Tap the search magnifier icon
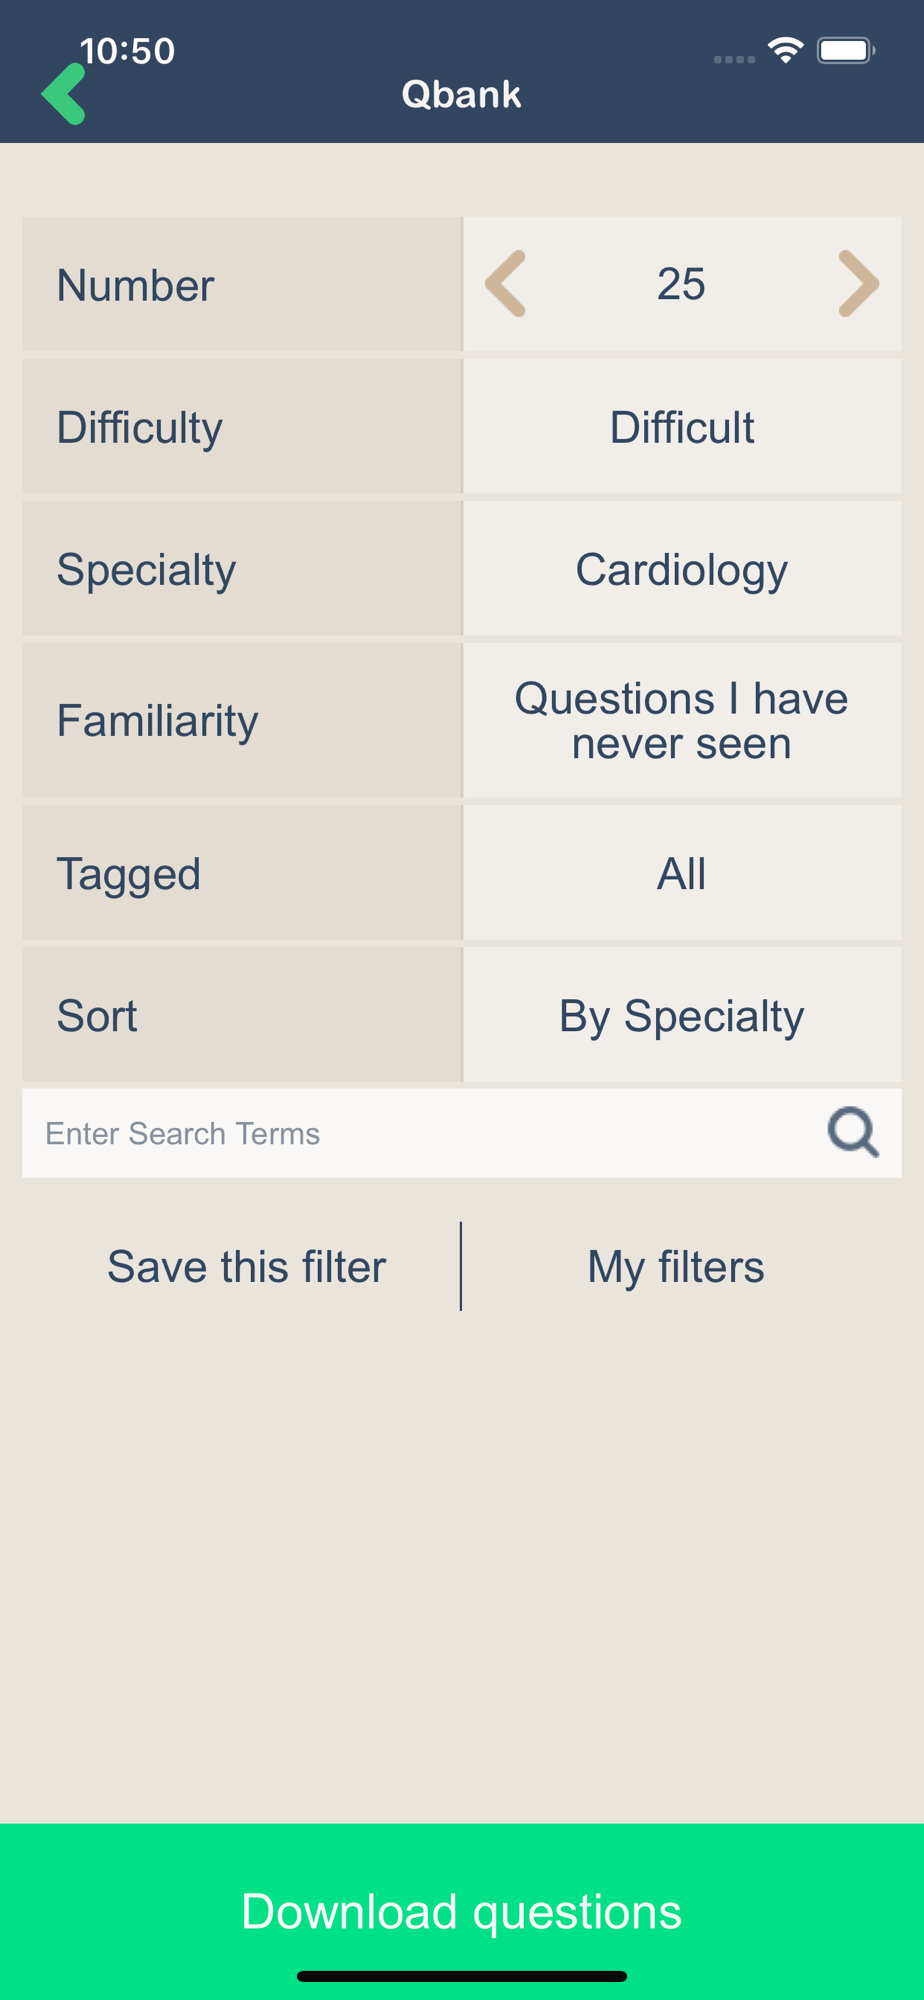924x2000 pixels. coord(853,1132)
